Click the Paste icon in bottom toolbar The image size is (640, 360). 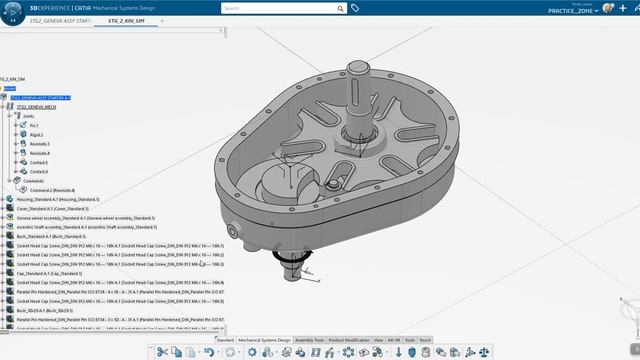[190, 352]
